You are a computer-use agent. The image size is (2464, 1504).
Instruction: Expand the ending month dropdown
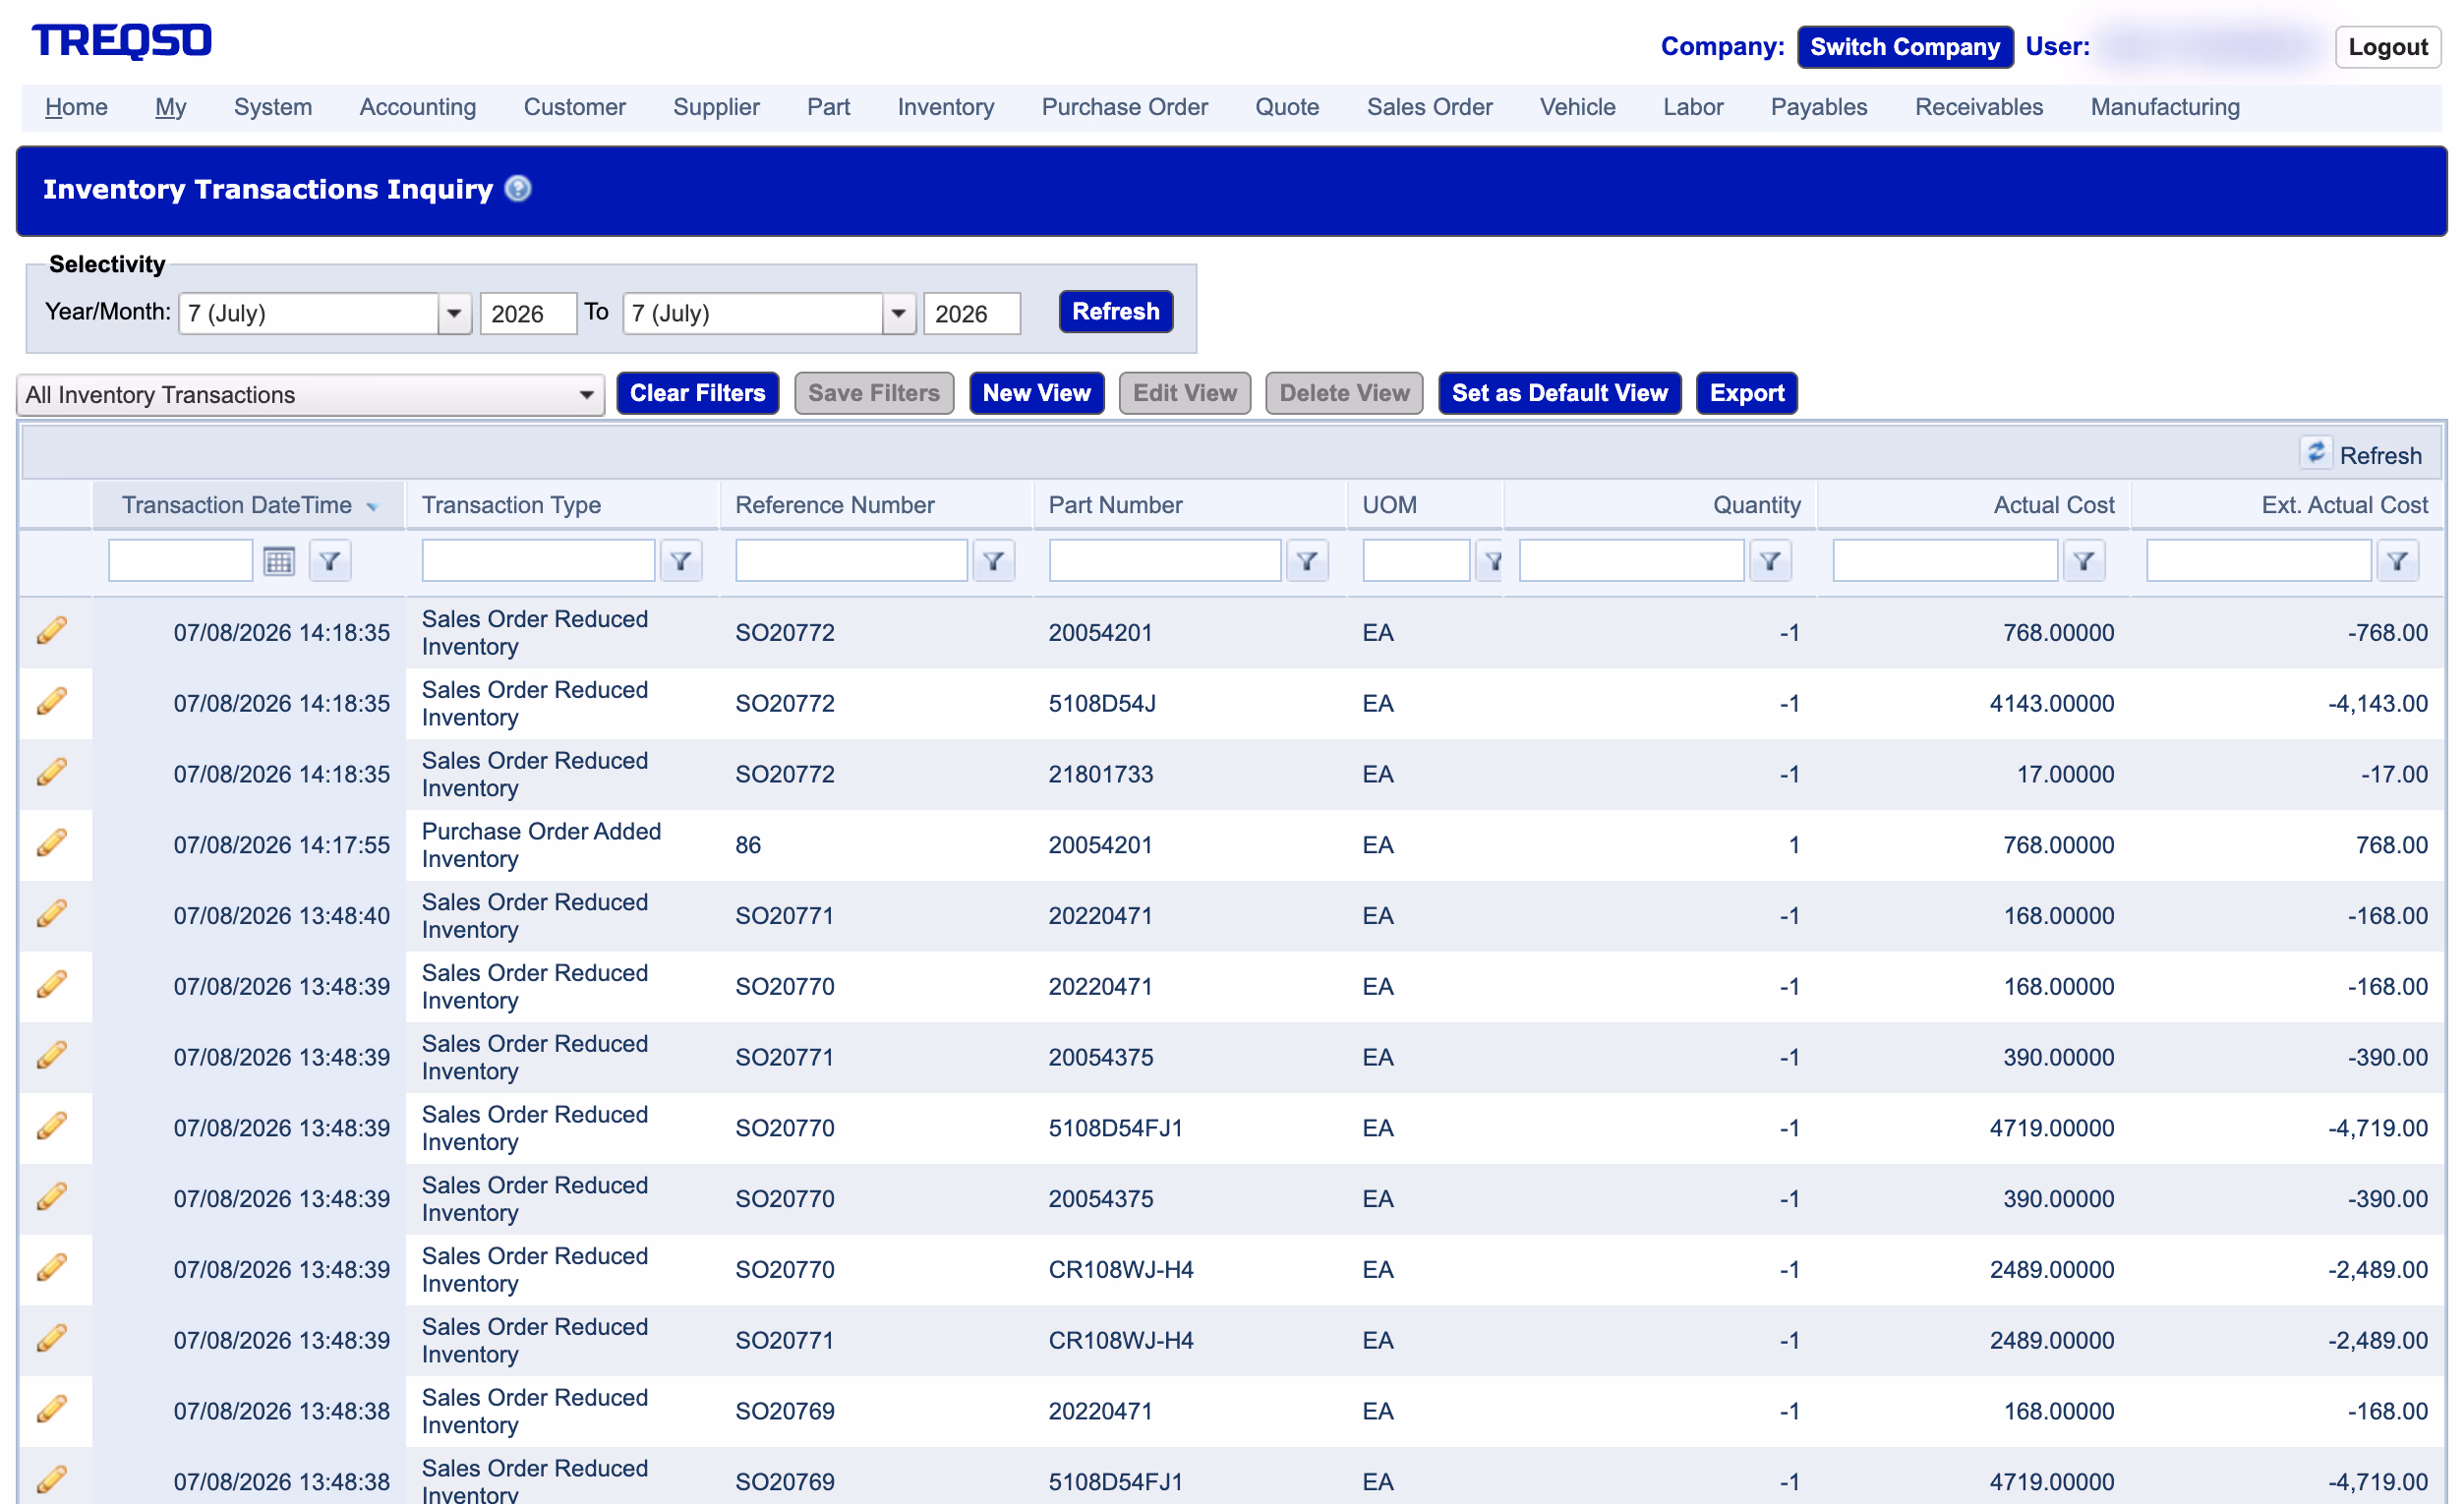898,313
